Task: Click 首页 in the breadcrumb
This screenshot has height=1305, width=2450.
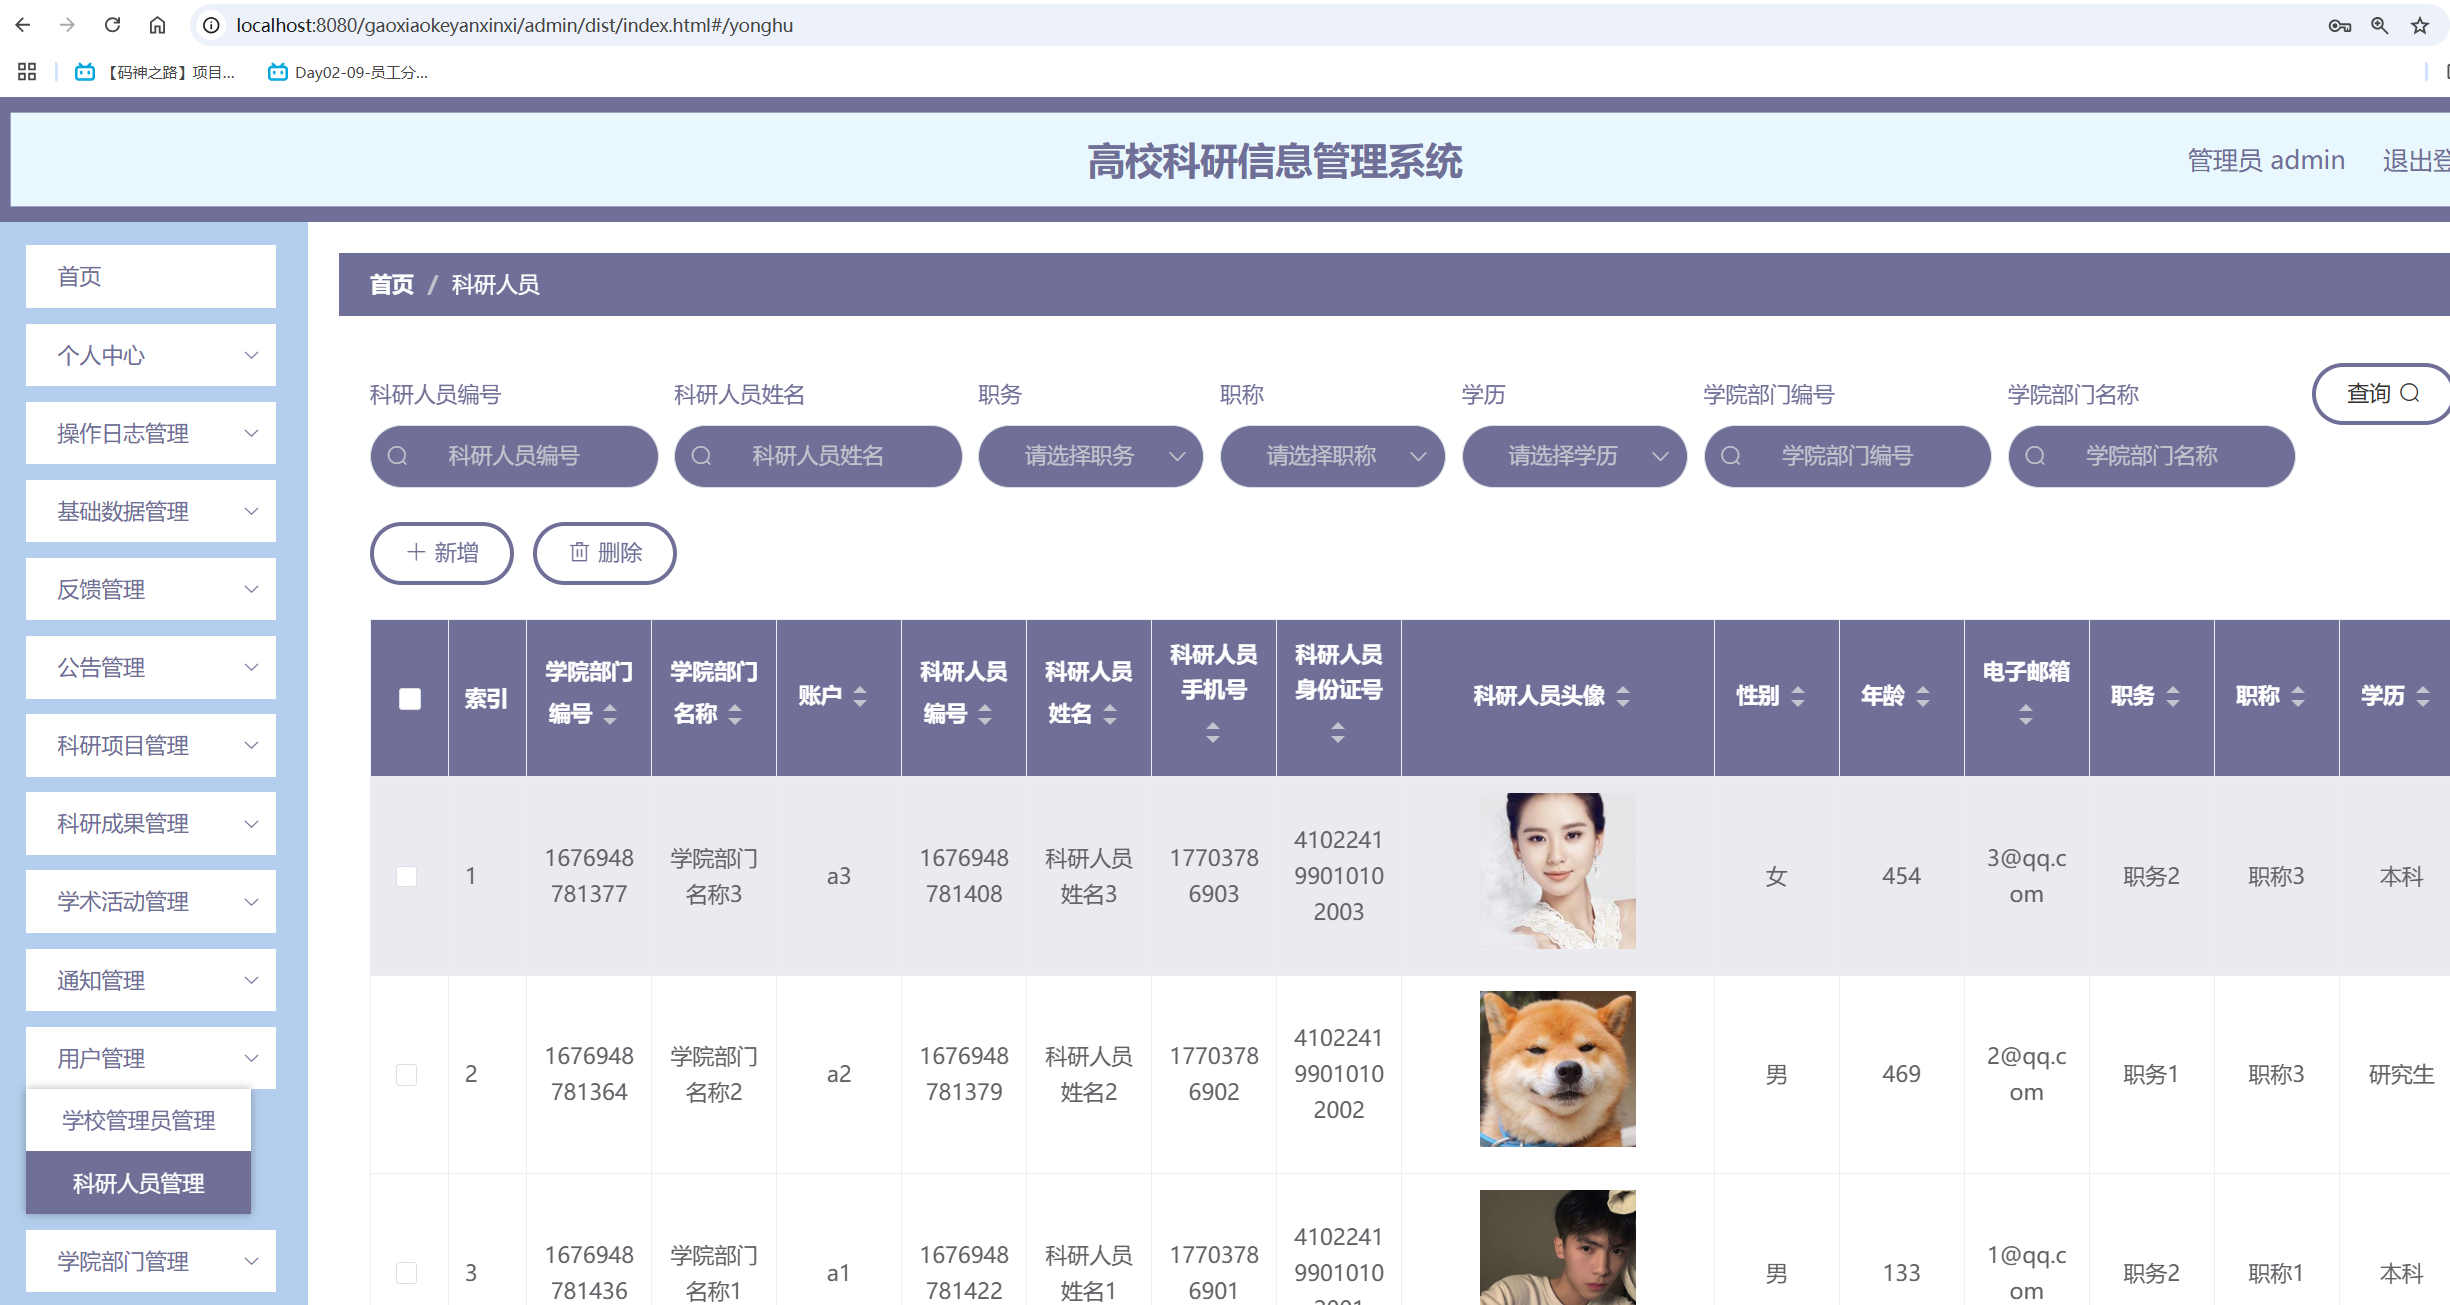Action: [x=391, y=285]
